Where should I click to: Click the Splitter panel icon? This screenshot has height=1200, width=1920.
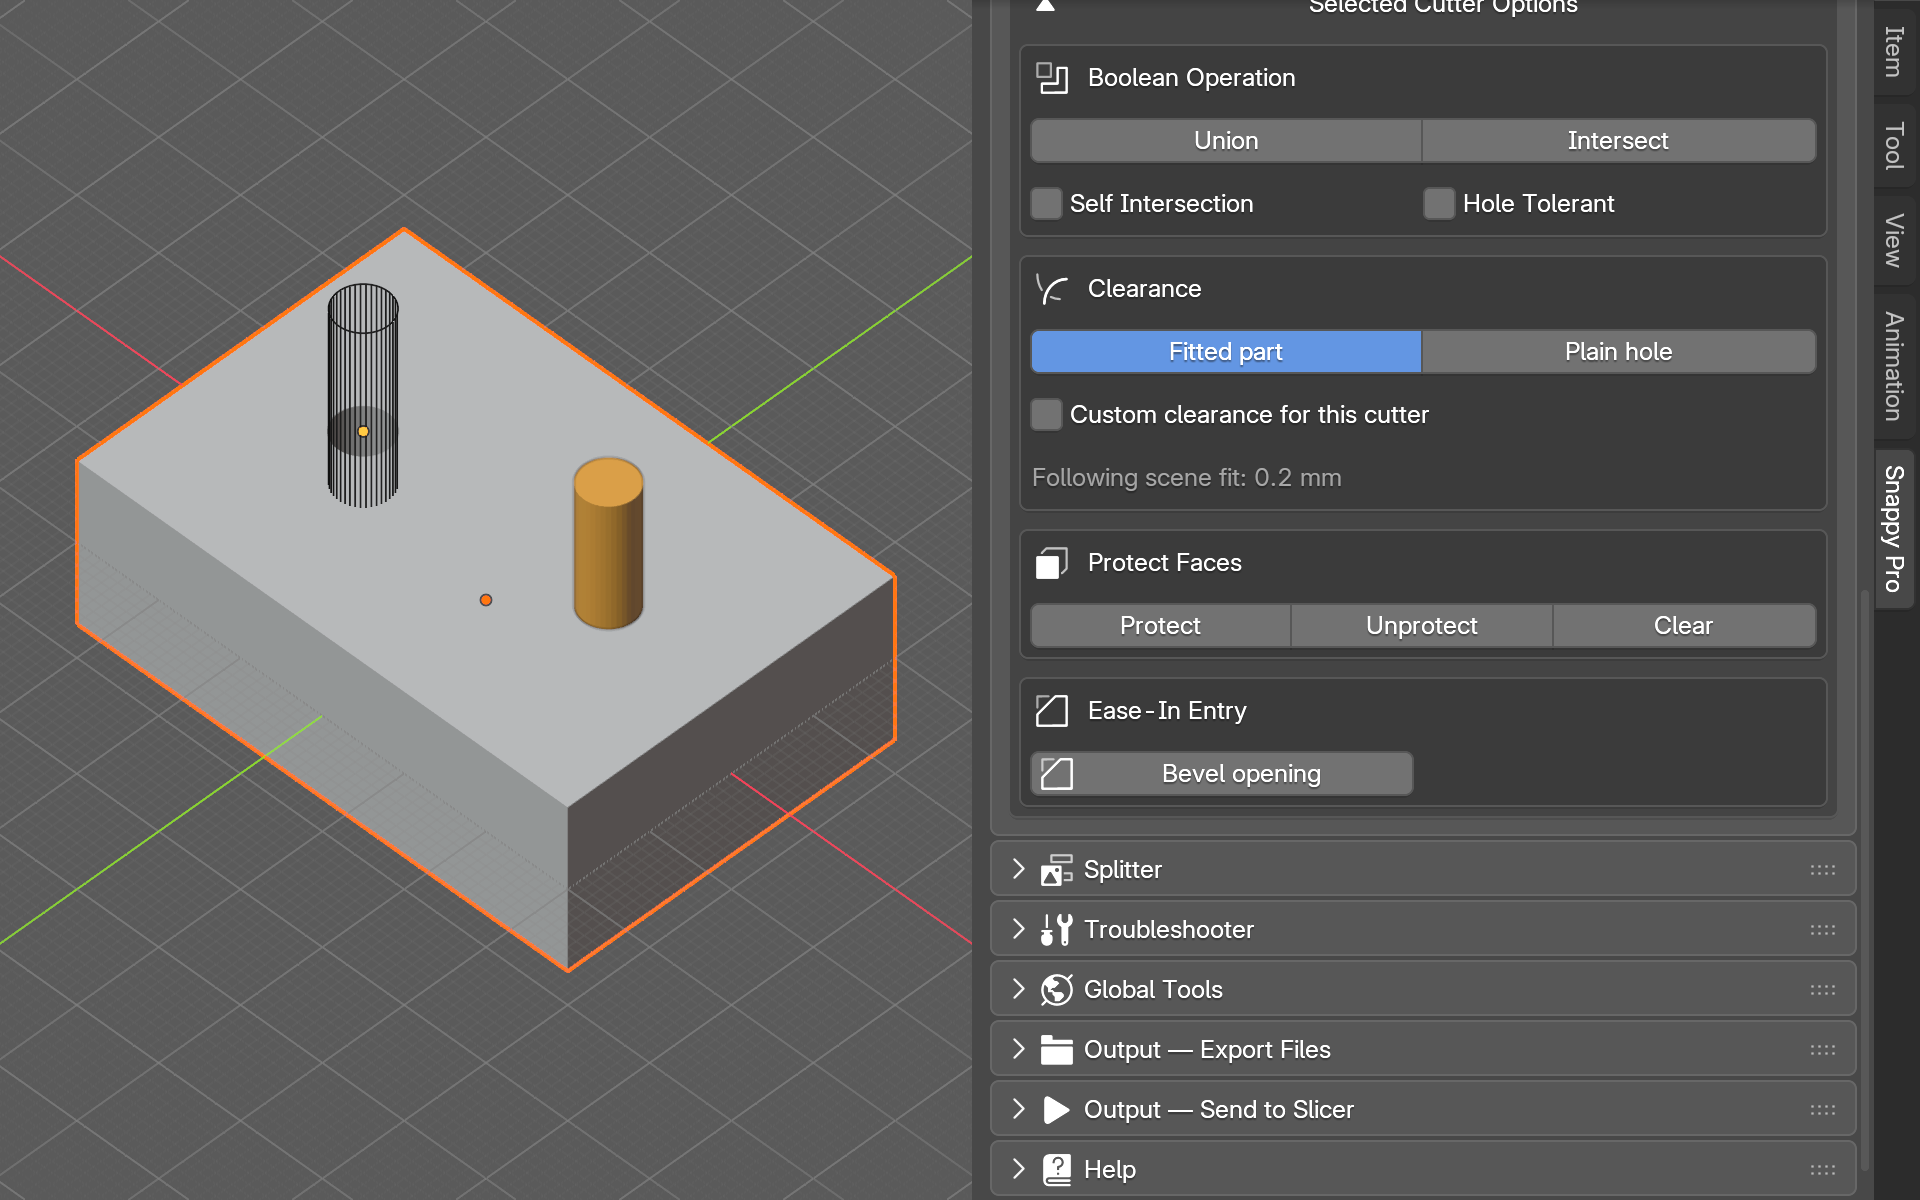click(x=1056, y=870)
